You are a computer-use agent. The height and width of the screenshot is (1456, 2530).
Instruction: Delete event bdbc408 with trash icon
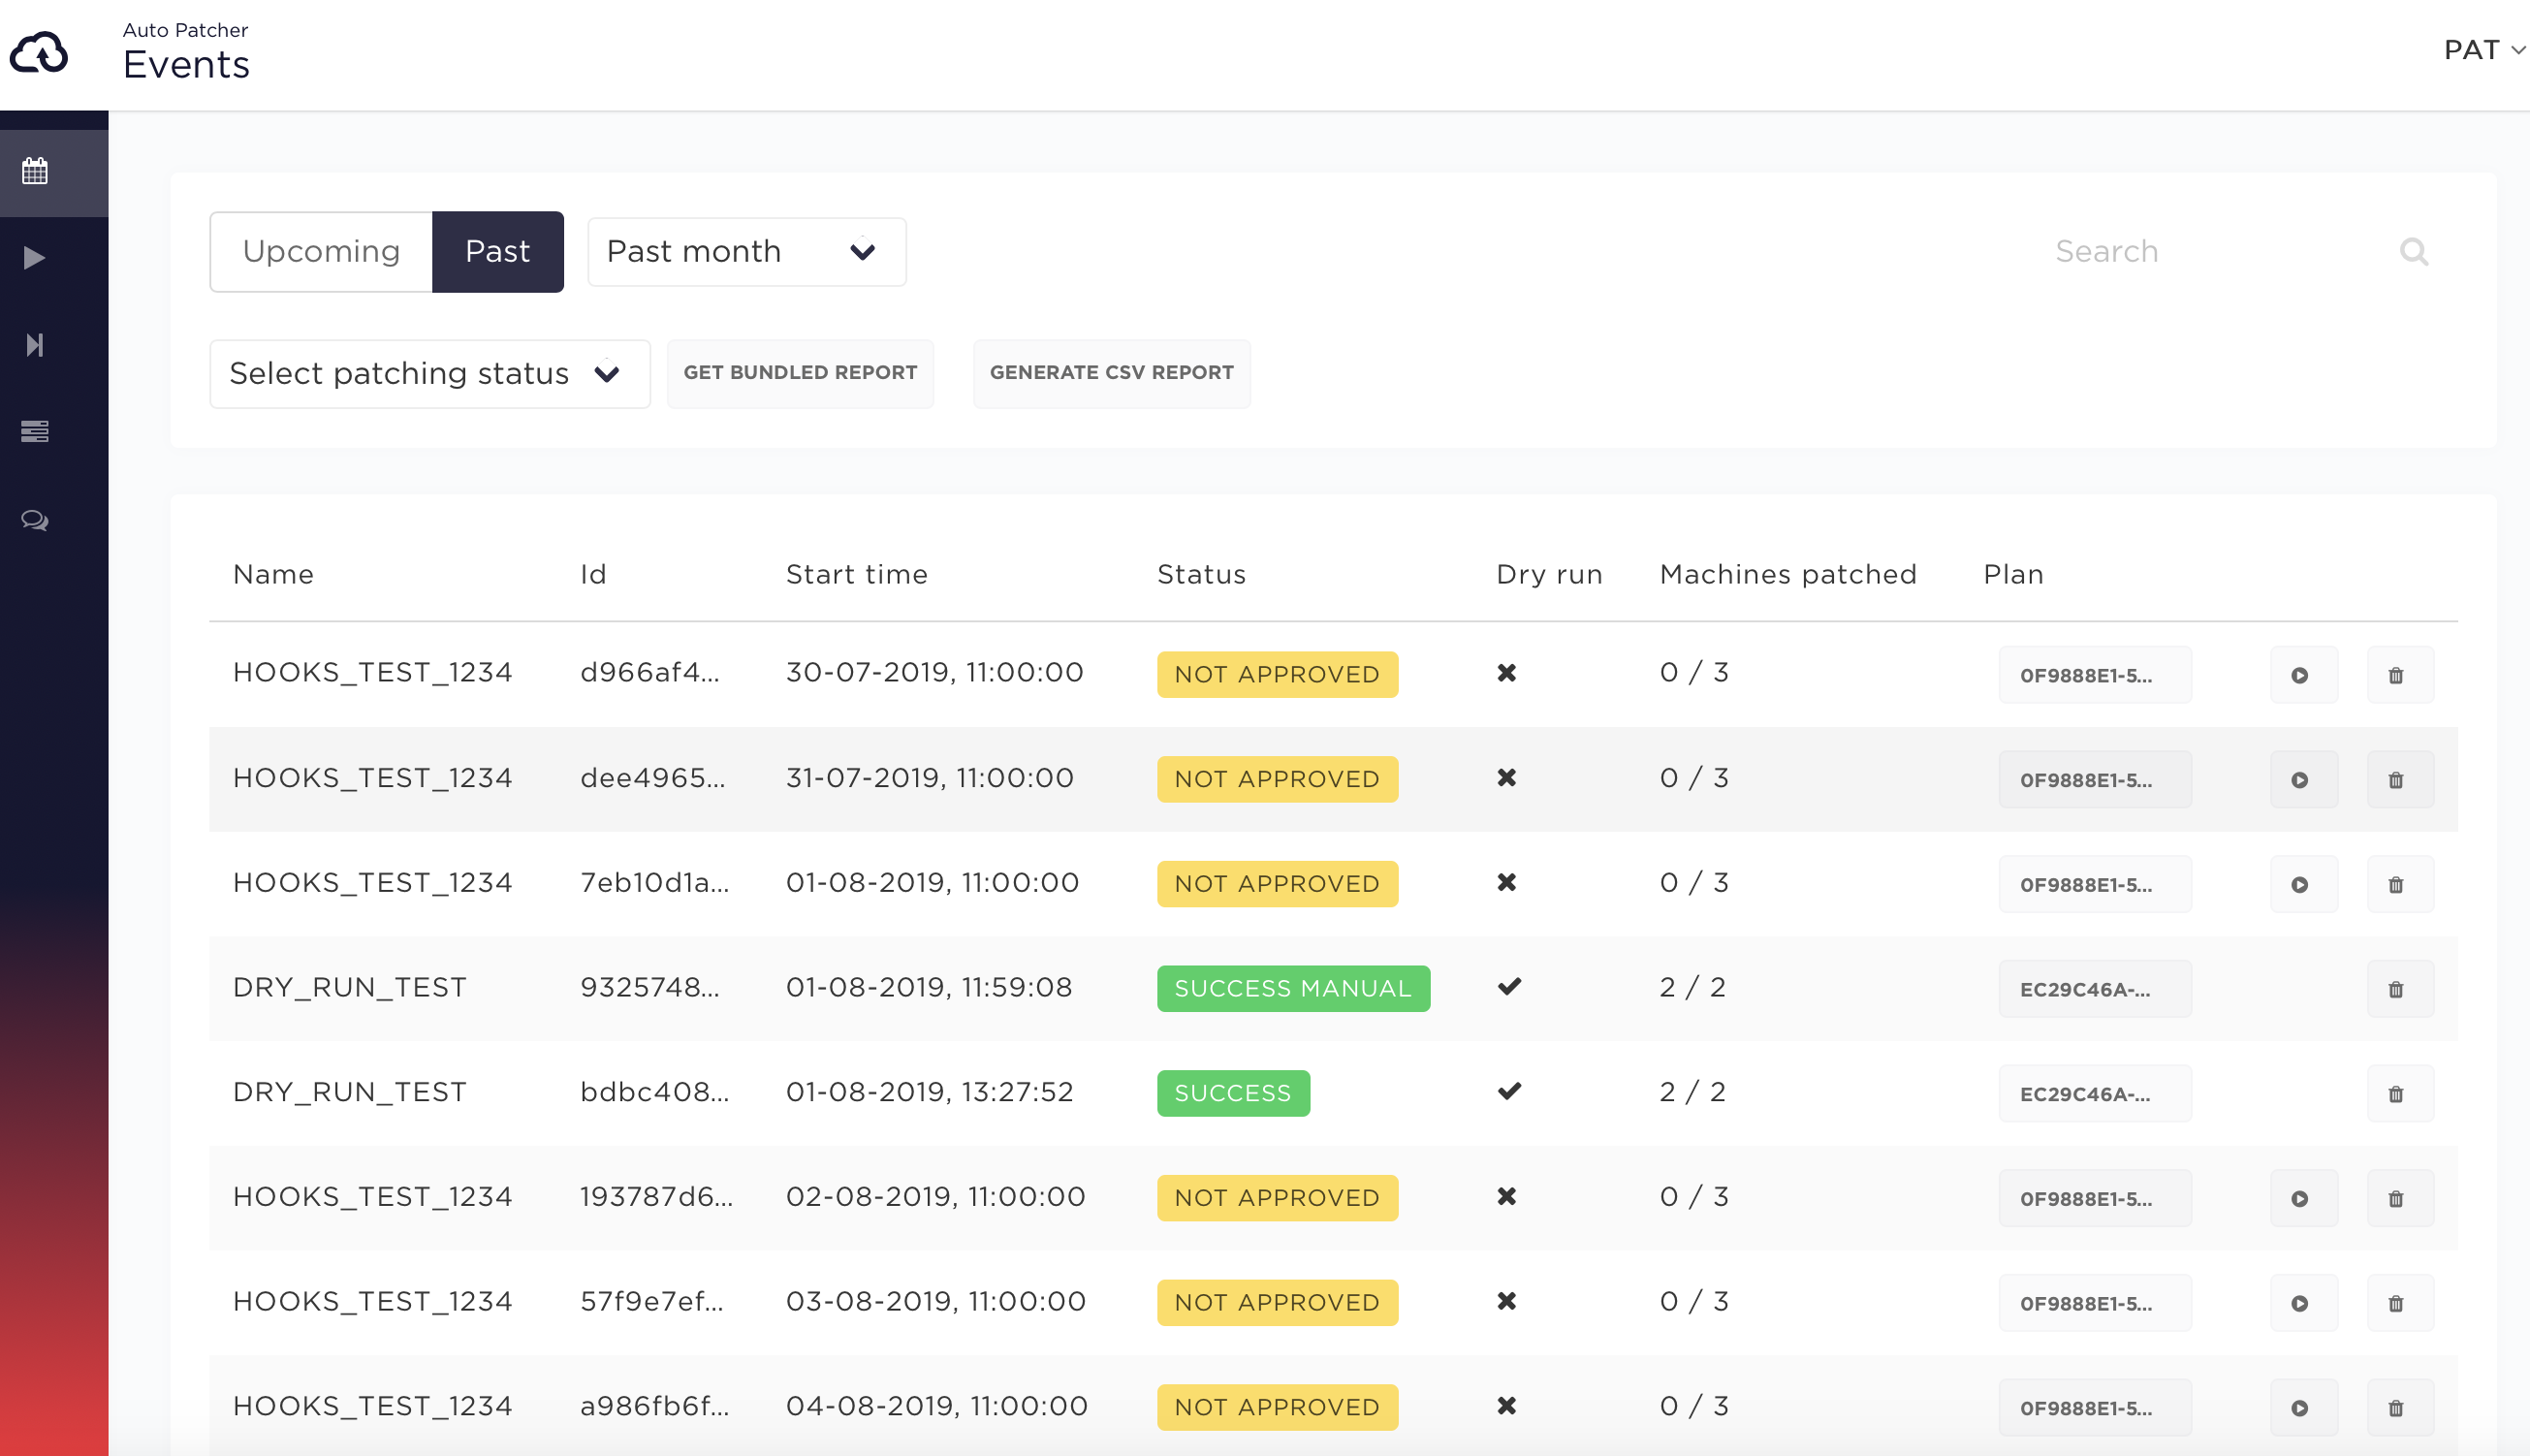2399,1094
